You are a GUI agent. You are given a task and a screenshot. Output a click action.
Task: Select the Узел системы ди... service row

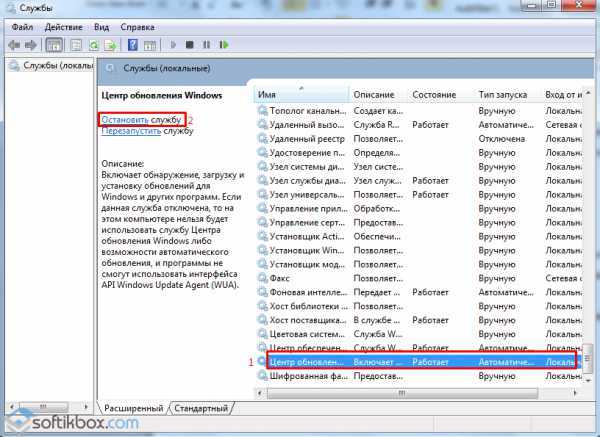(420, 167)
